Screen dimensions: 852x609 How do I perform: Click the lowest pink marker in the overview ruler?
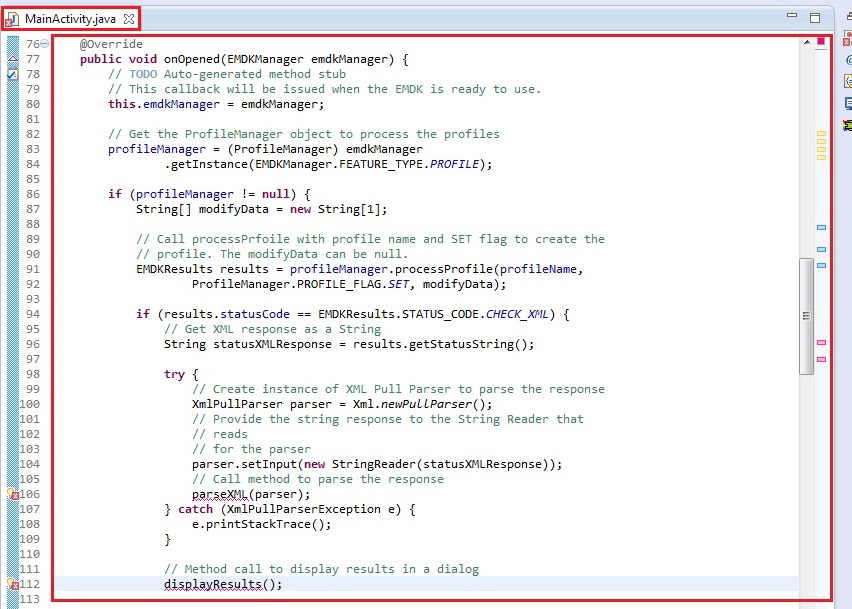coord(821,358)
